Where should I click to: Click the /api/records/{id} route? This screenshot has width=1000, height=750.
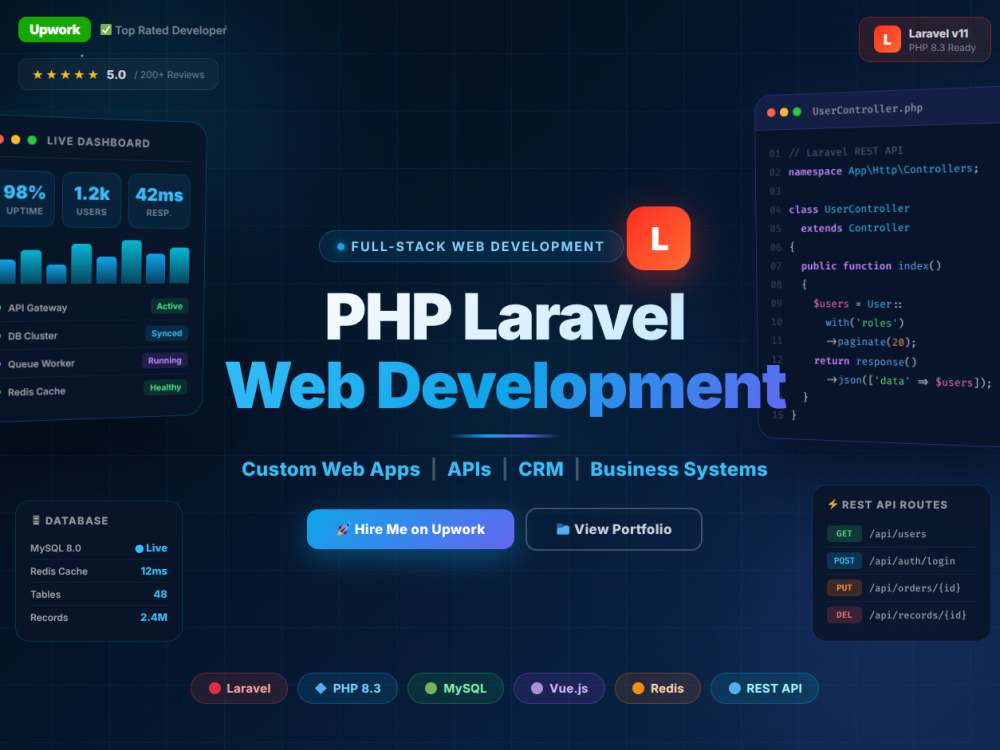917,615
